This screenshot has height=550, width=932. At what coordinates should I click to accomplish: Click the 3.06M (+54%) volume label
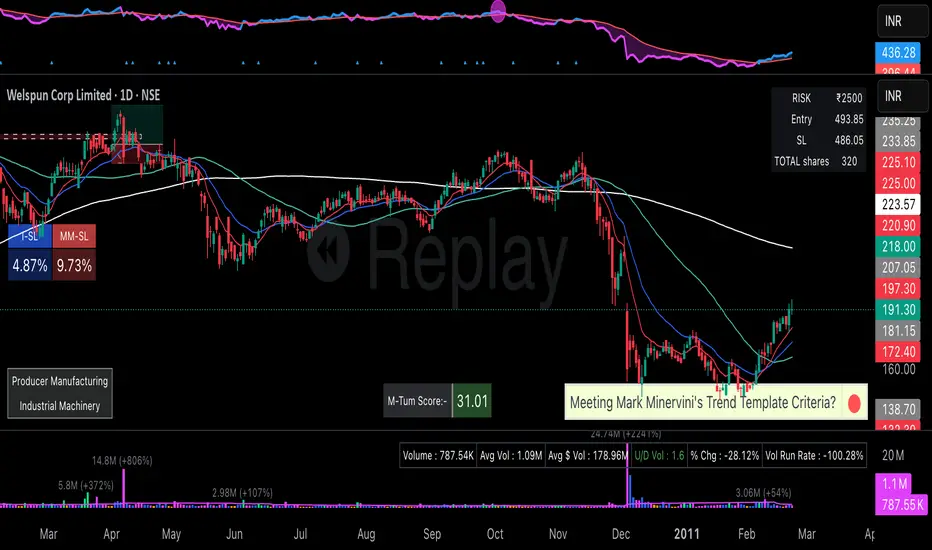click(763, 493)
